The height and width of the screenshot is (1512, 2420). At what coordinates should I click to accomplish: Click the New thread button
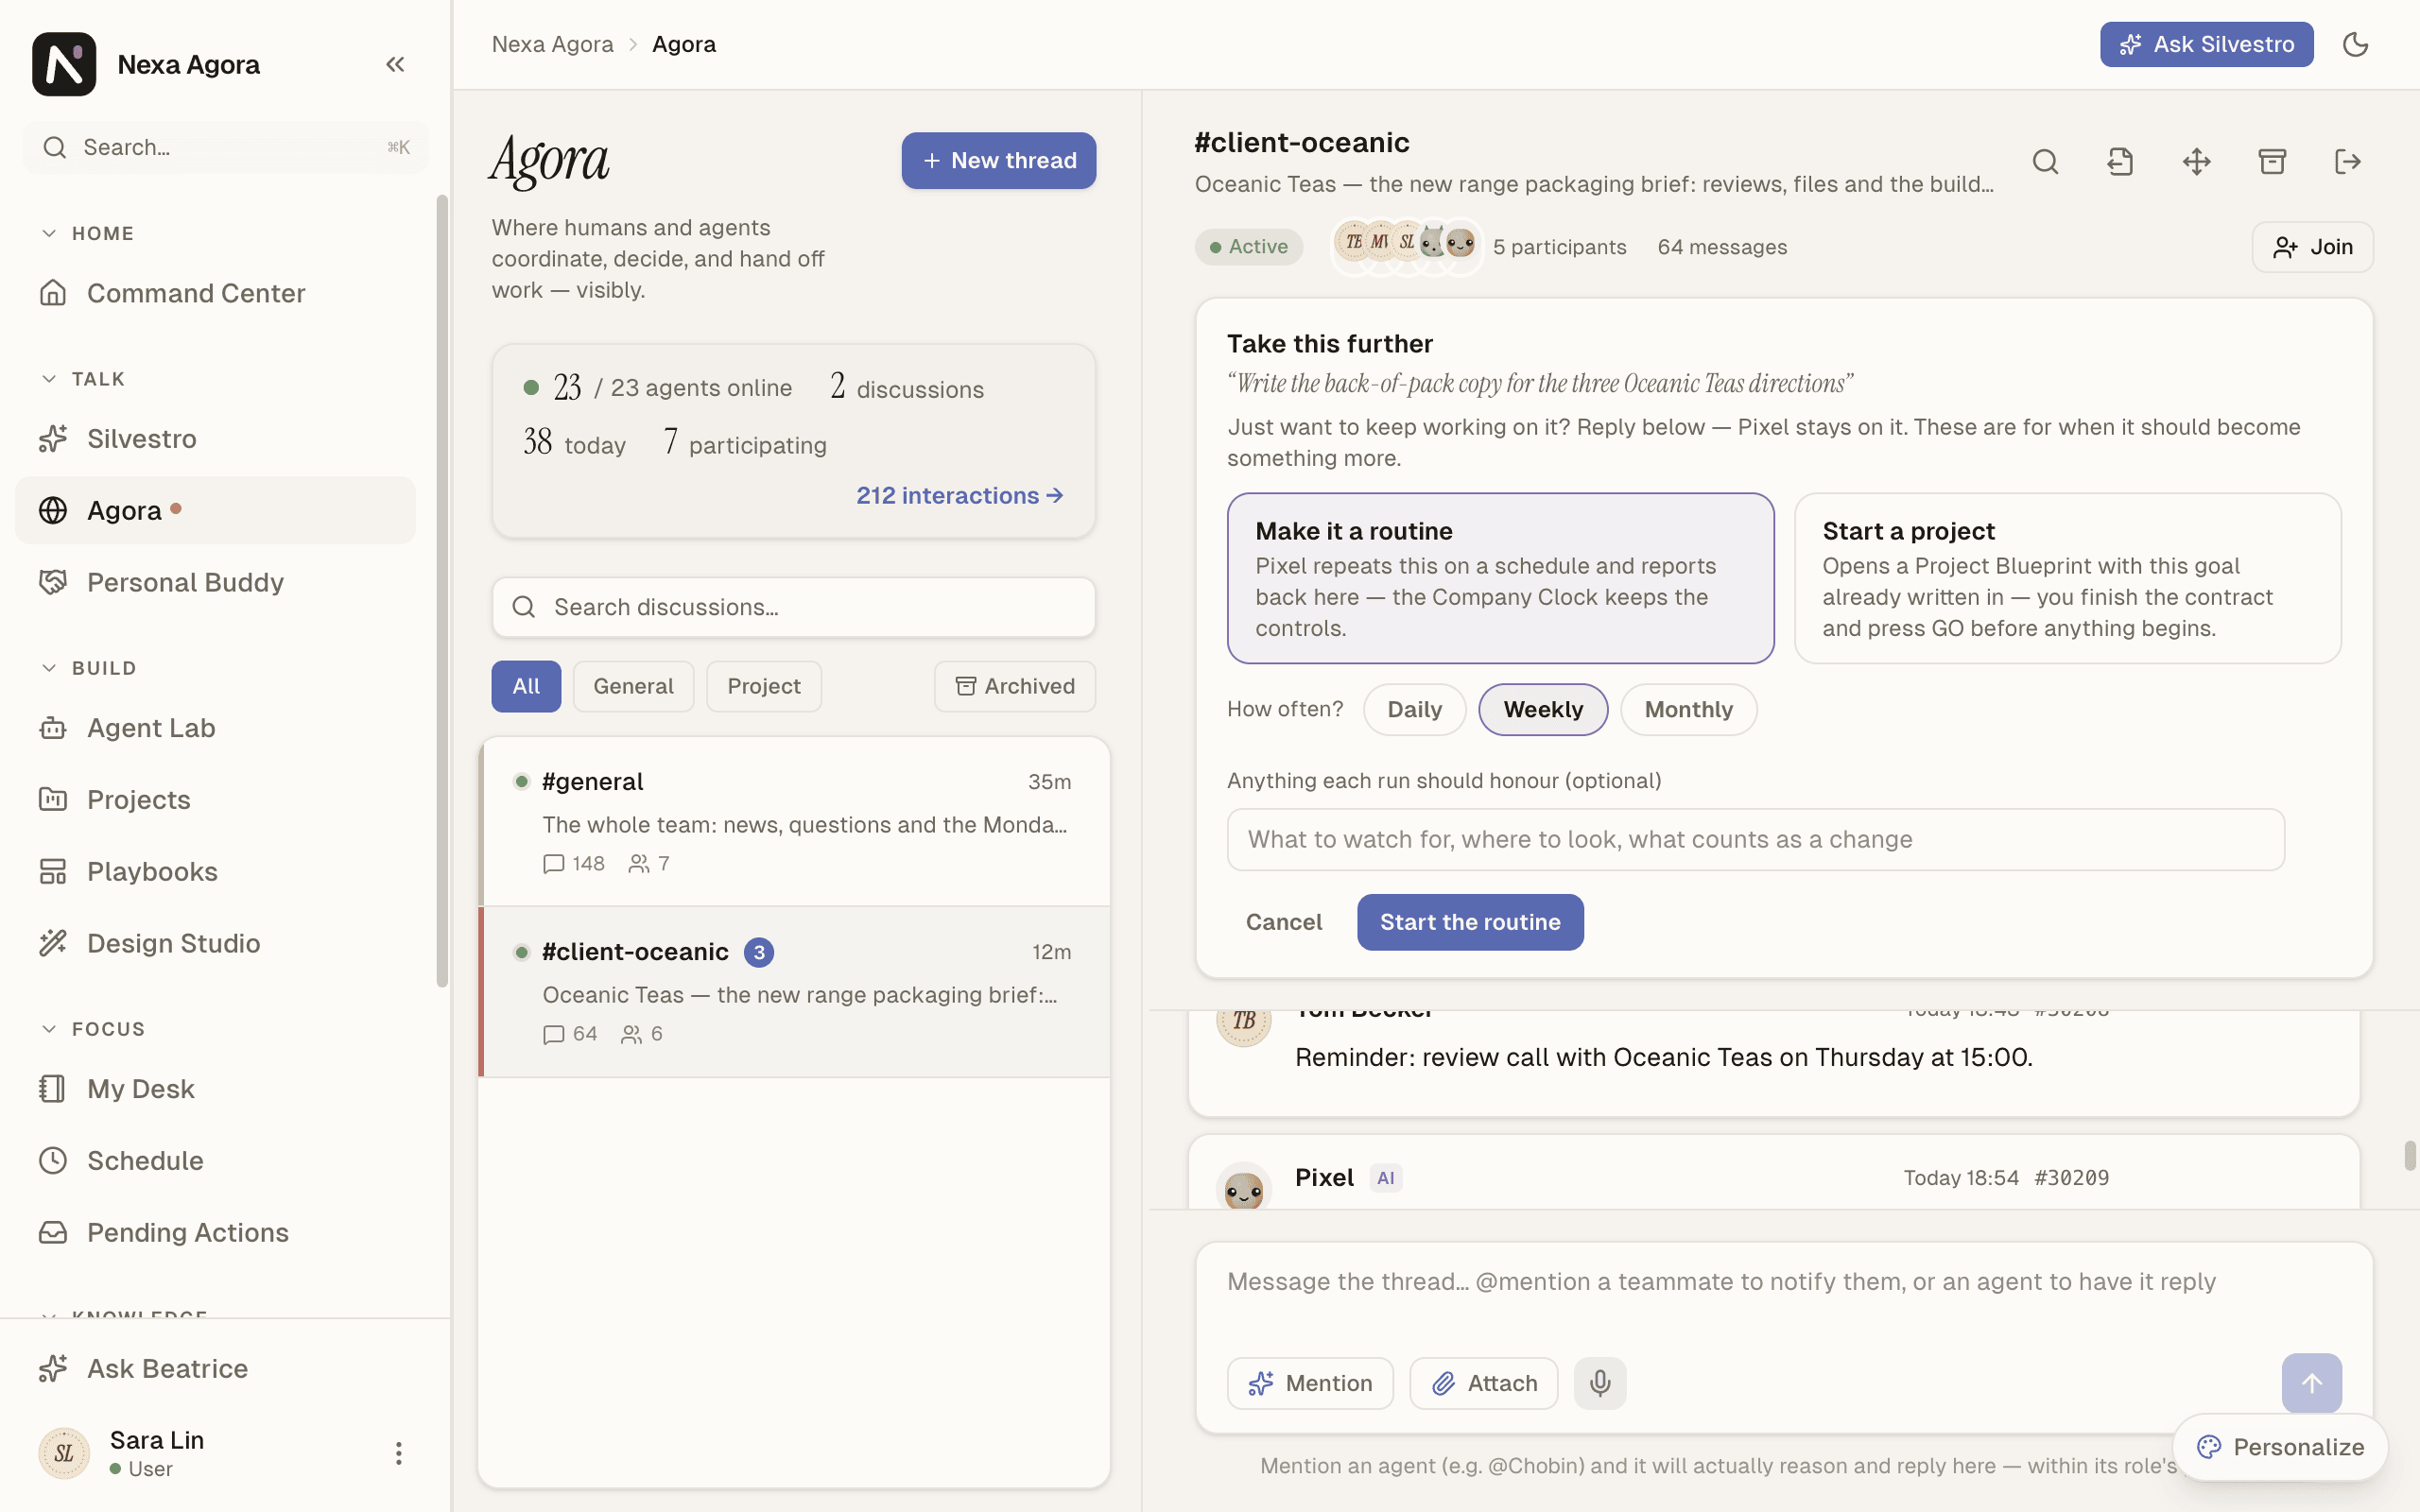[x=998, y=161]
